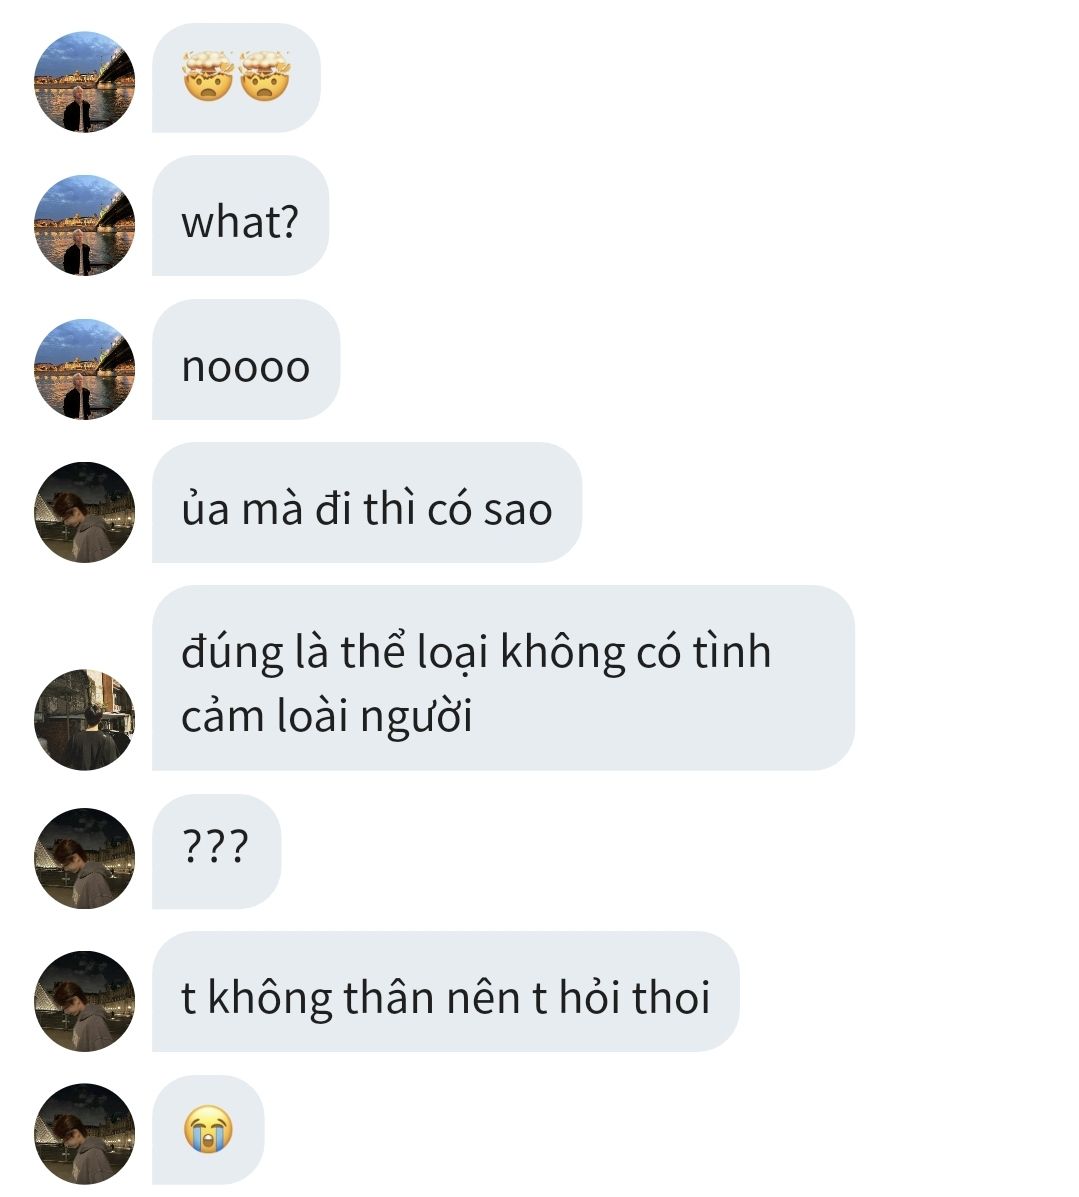This screenshot has height=1197, width=1079.
Task: Click the avatar beside the exploding-head emoji message
Action: tap(85, 82)
